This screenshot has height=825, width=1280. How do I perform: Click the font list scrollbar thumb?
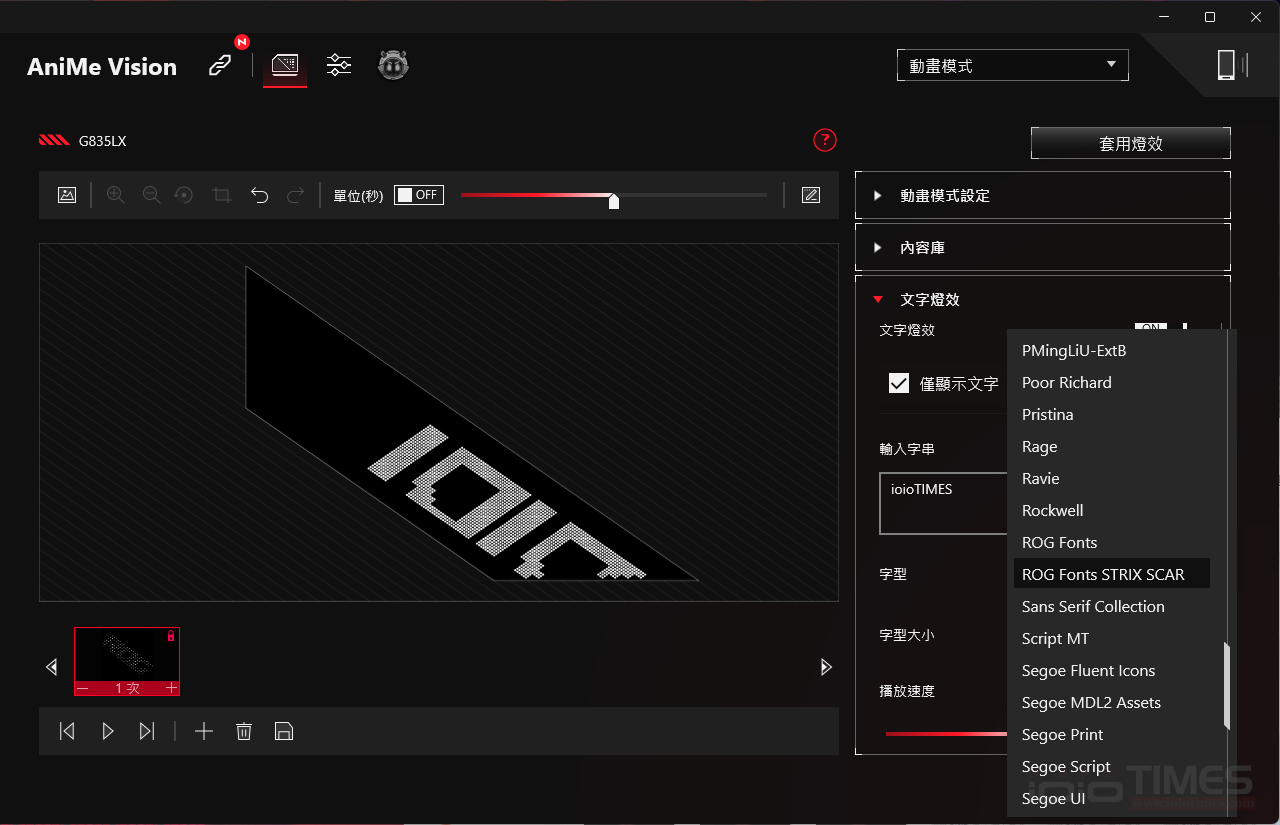point(1227,688)
